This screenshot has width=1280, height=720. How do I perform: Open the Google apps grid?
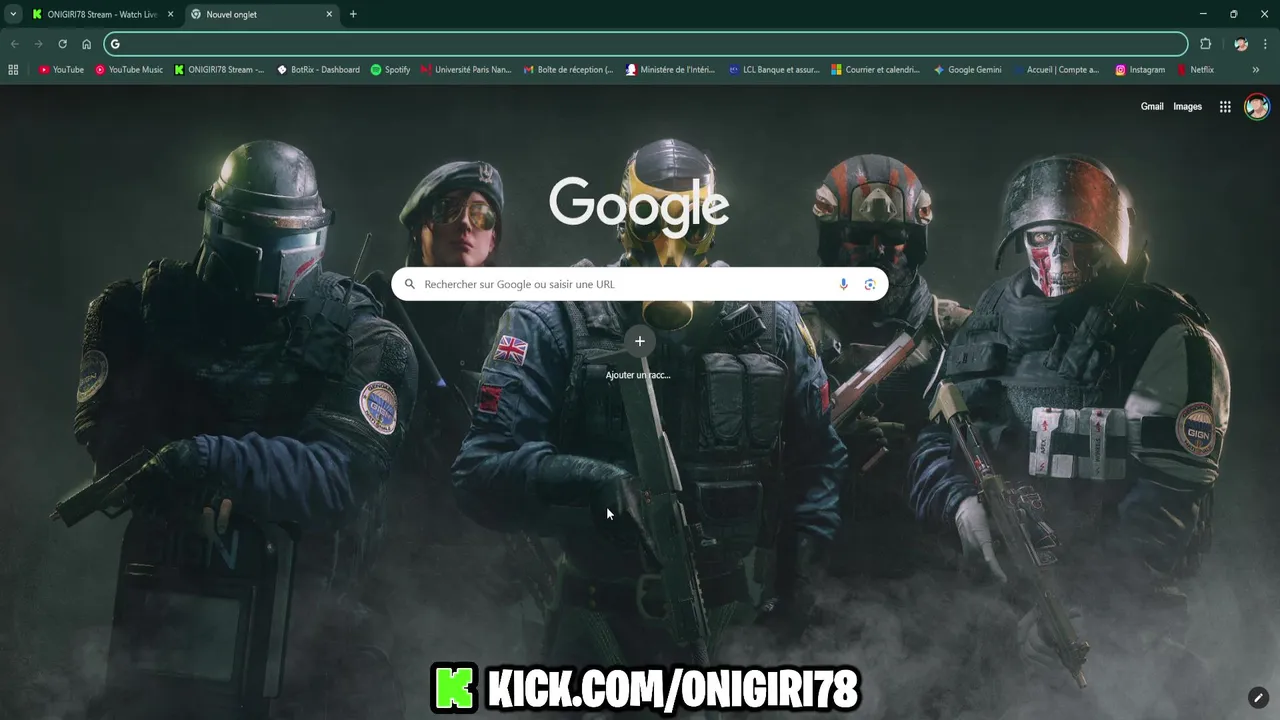(x=1225, y=107)
